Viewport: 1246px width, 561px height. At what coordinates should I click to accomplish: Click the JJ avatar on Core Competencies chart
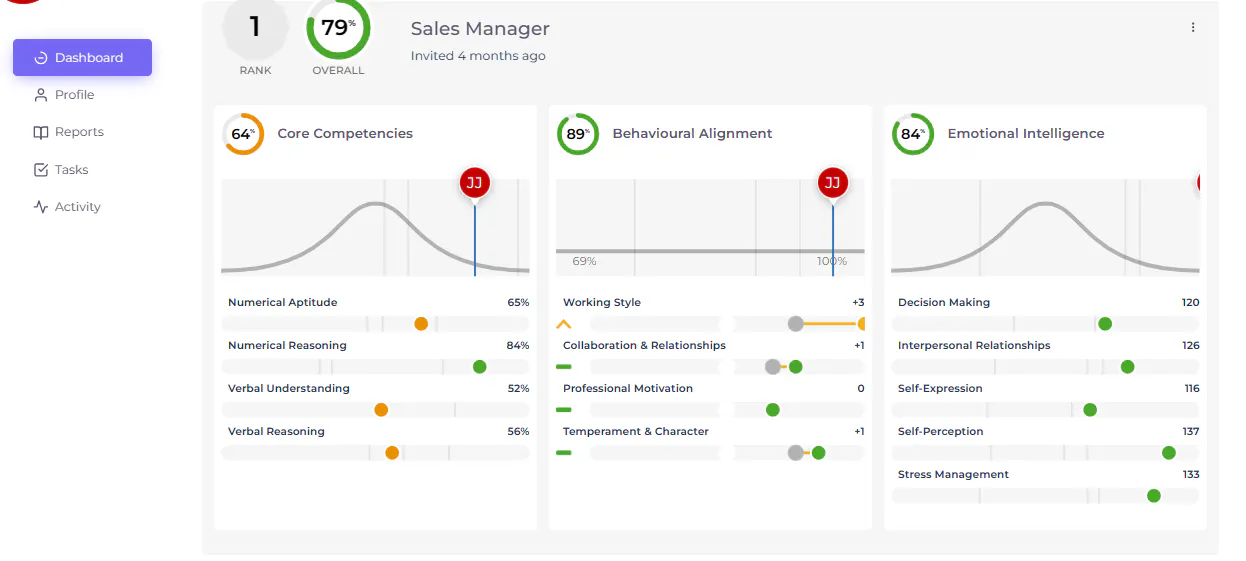coord(475,183)
